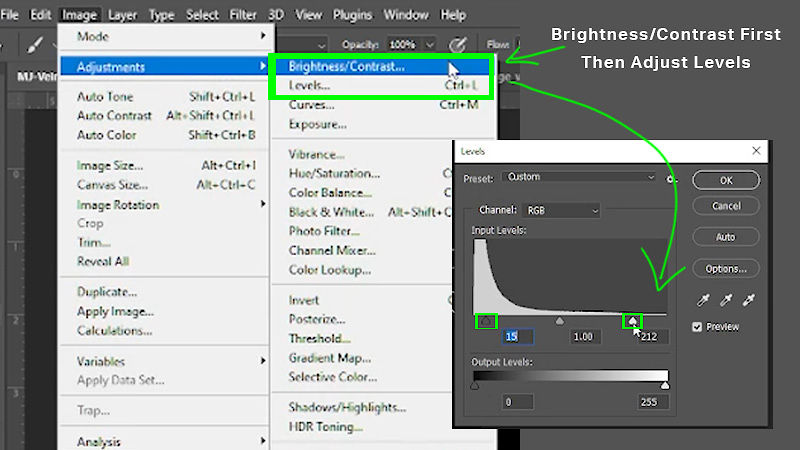Open the Help menu
Screen dimensions: 800x450
[453, 15]
